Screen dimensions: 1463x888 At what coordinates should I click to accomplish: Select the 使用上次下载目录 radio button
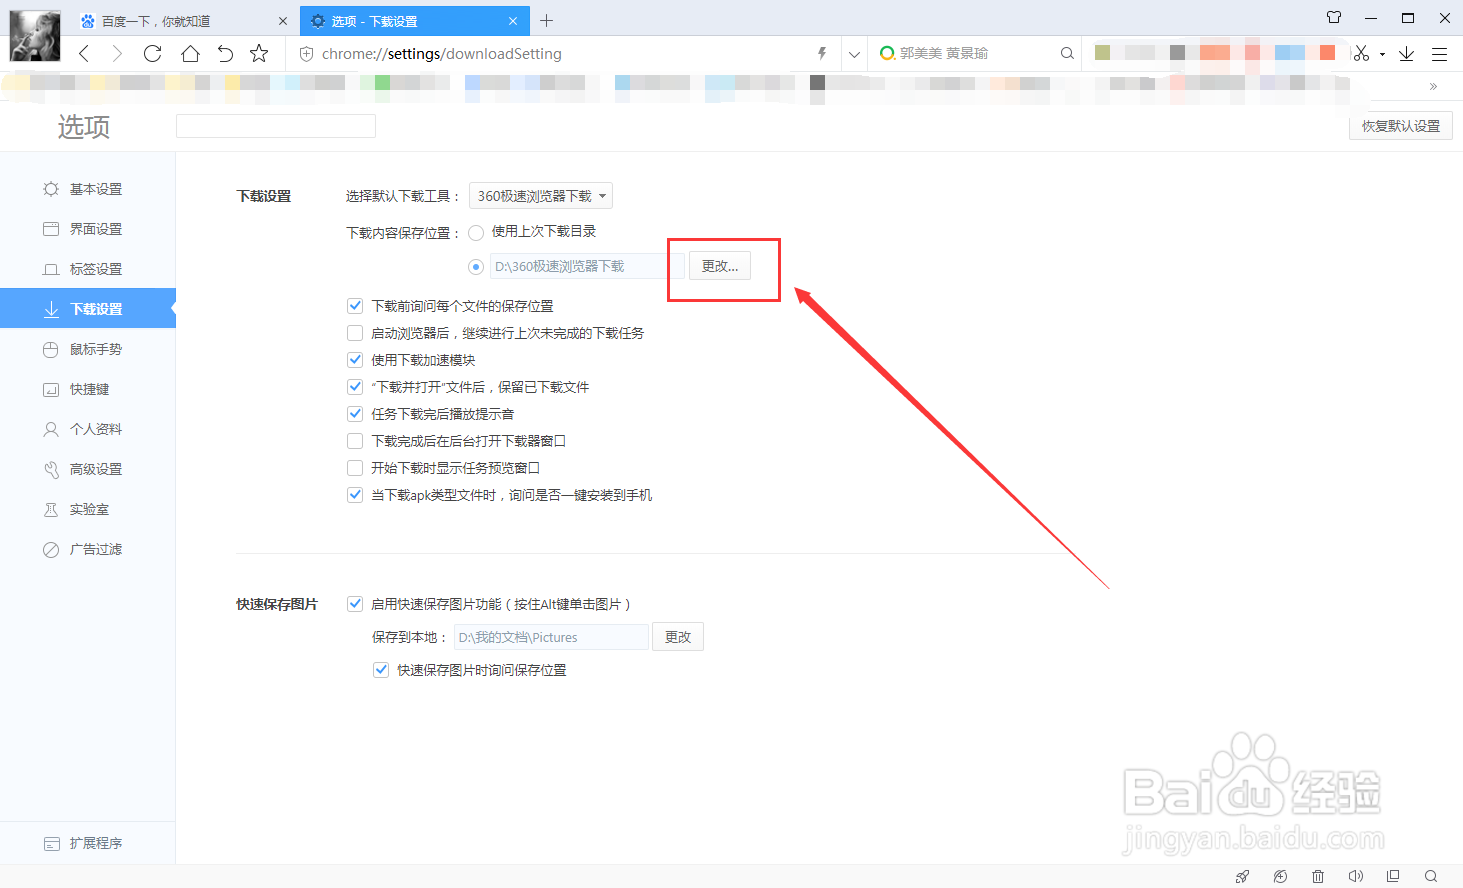click(476, 232)
